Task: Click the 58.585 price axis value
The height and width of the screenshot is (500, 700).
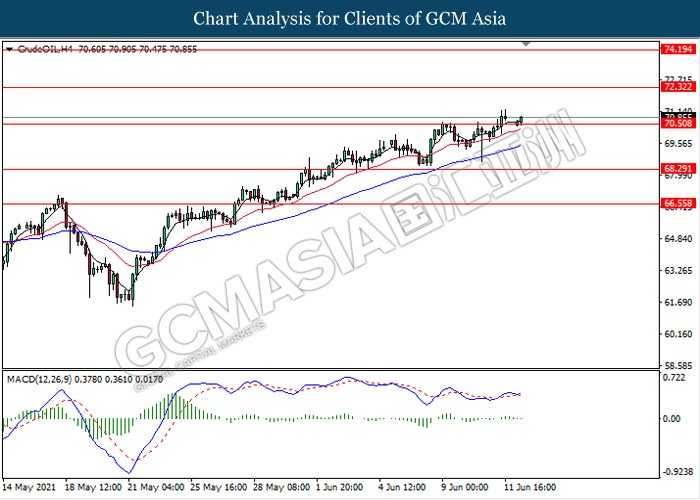Action: (679, 366)
